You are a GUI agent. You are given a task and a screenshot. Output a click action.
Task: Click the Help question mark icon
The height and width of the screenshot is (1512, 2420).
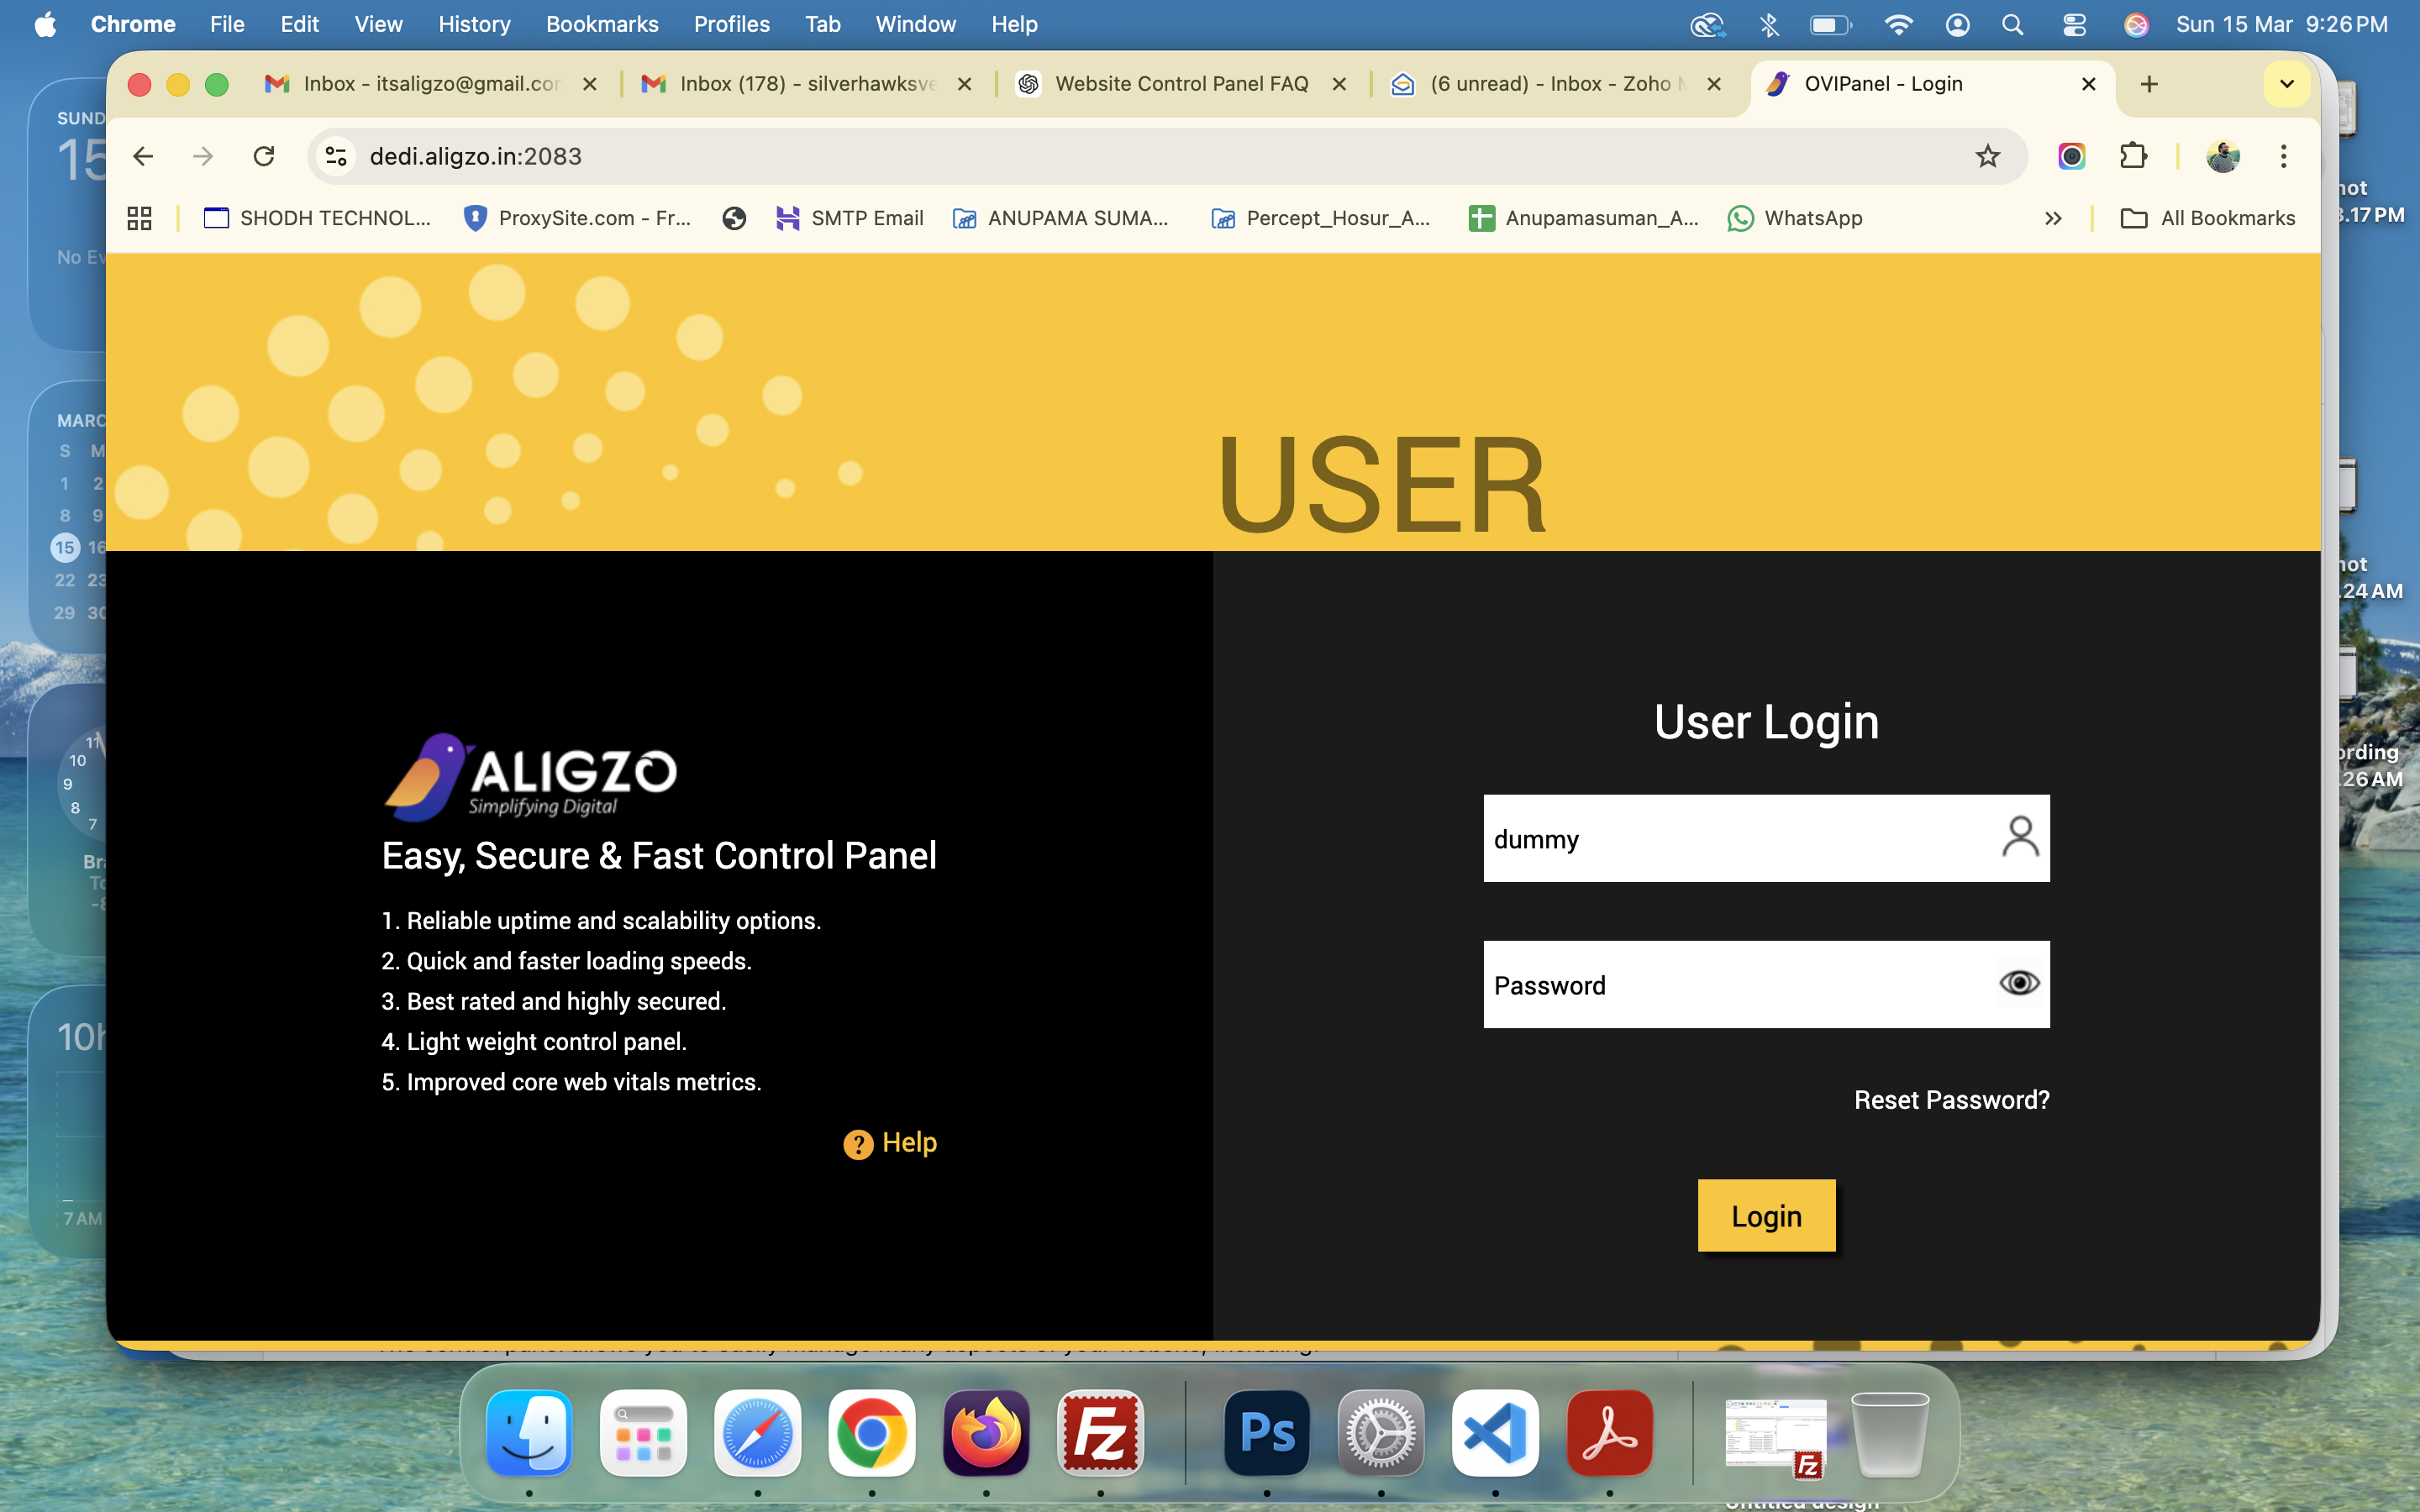point(858,1144)
